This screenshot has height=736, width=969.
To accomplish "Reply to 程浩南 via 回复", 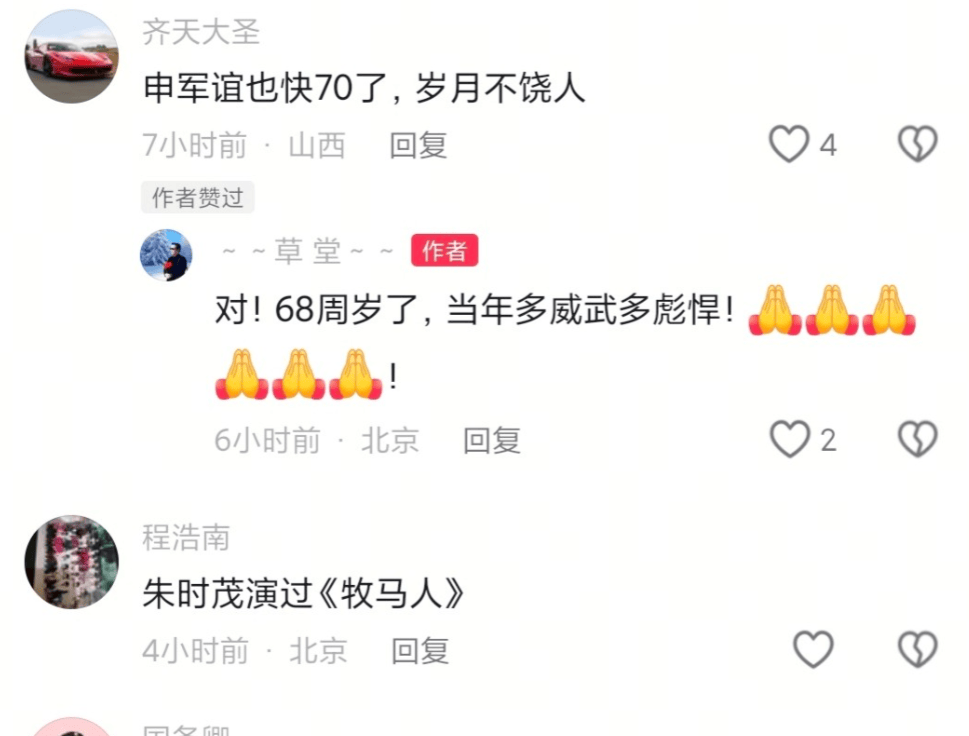I will click(420, 651).
